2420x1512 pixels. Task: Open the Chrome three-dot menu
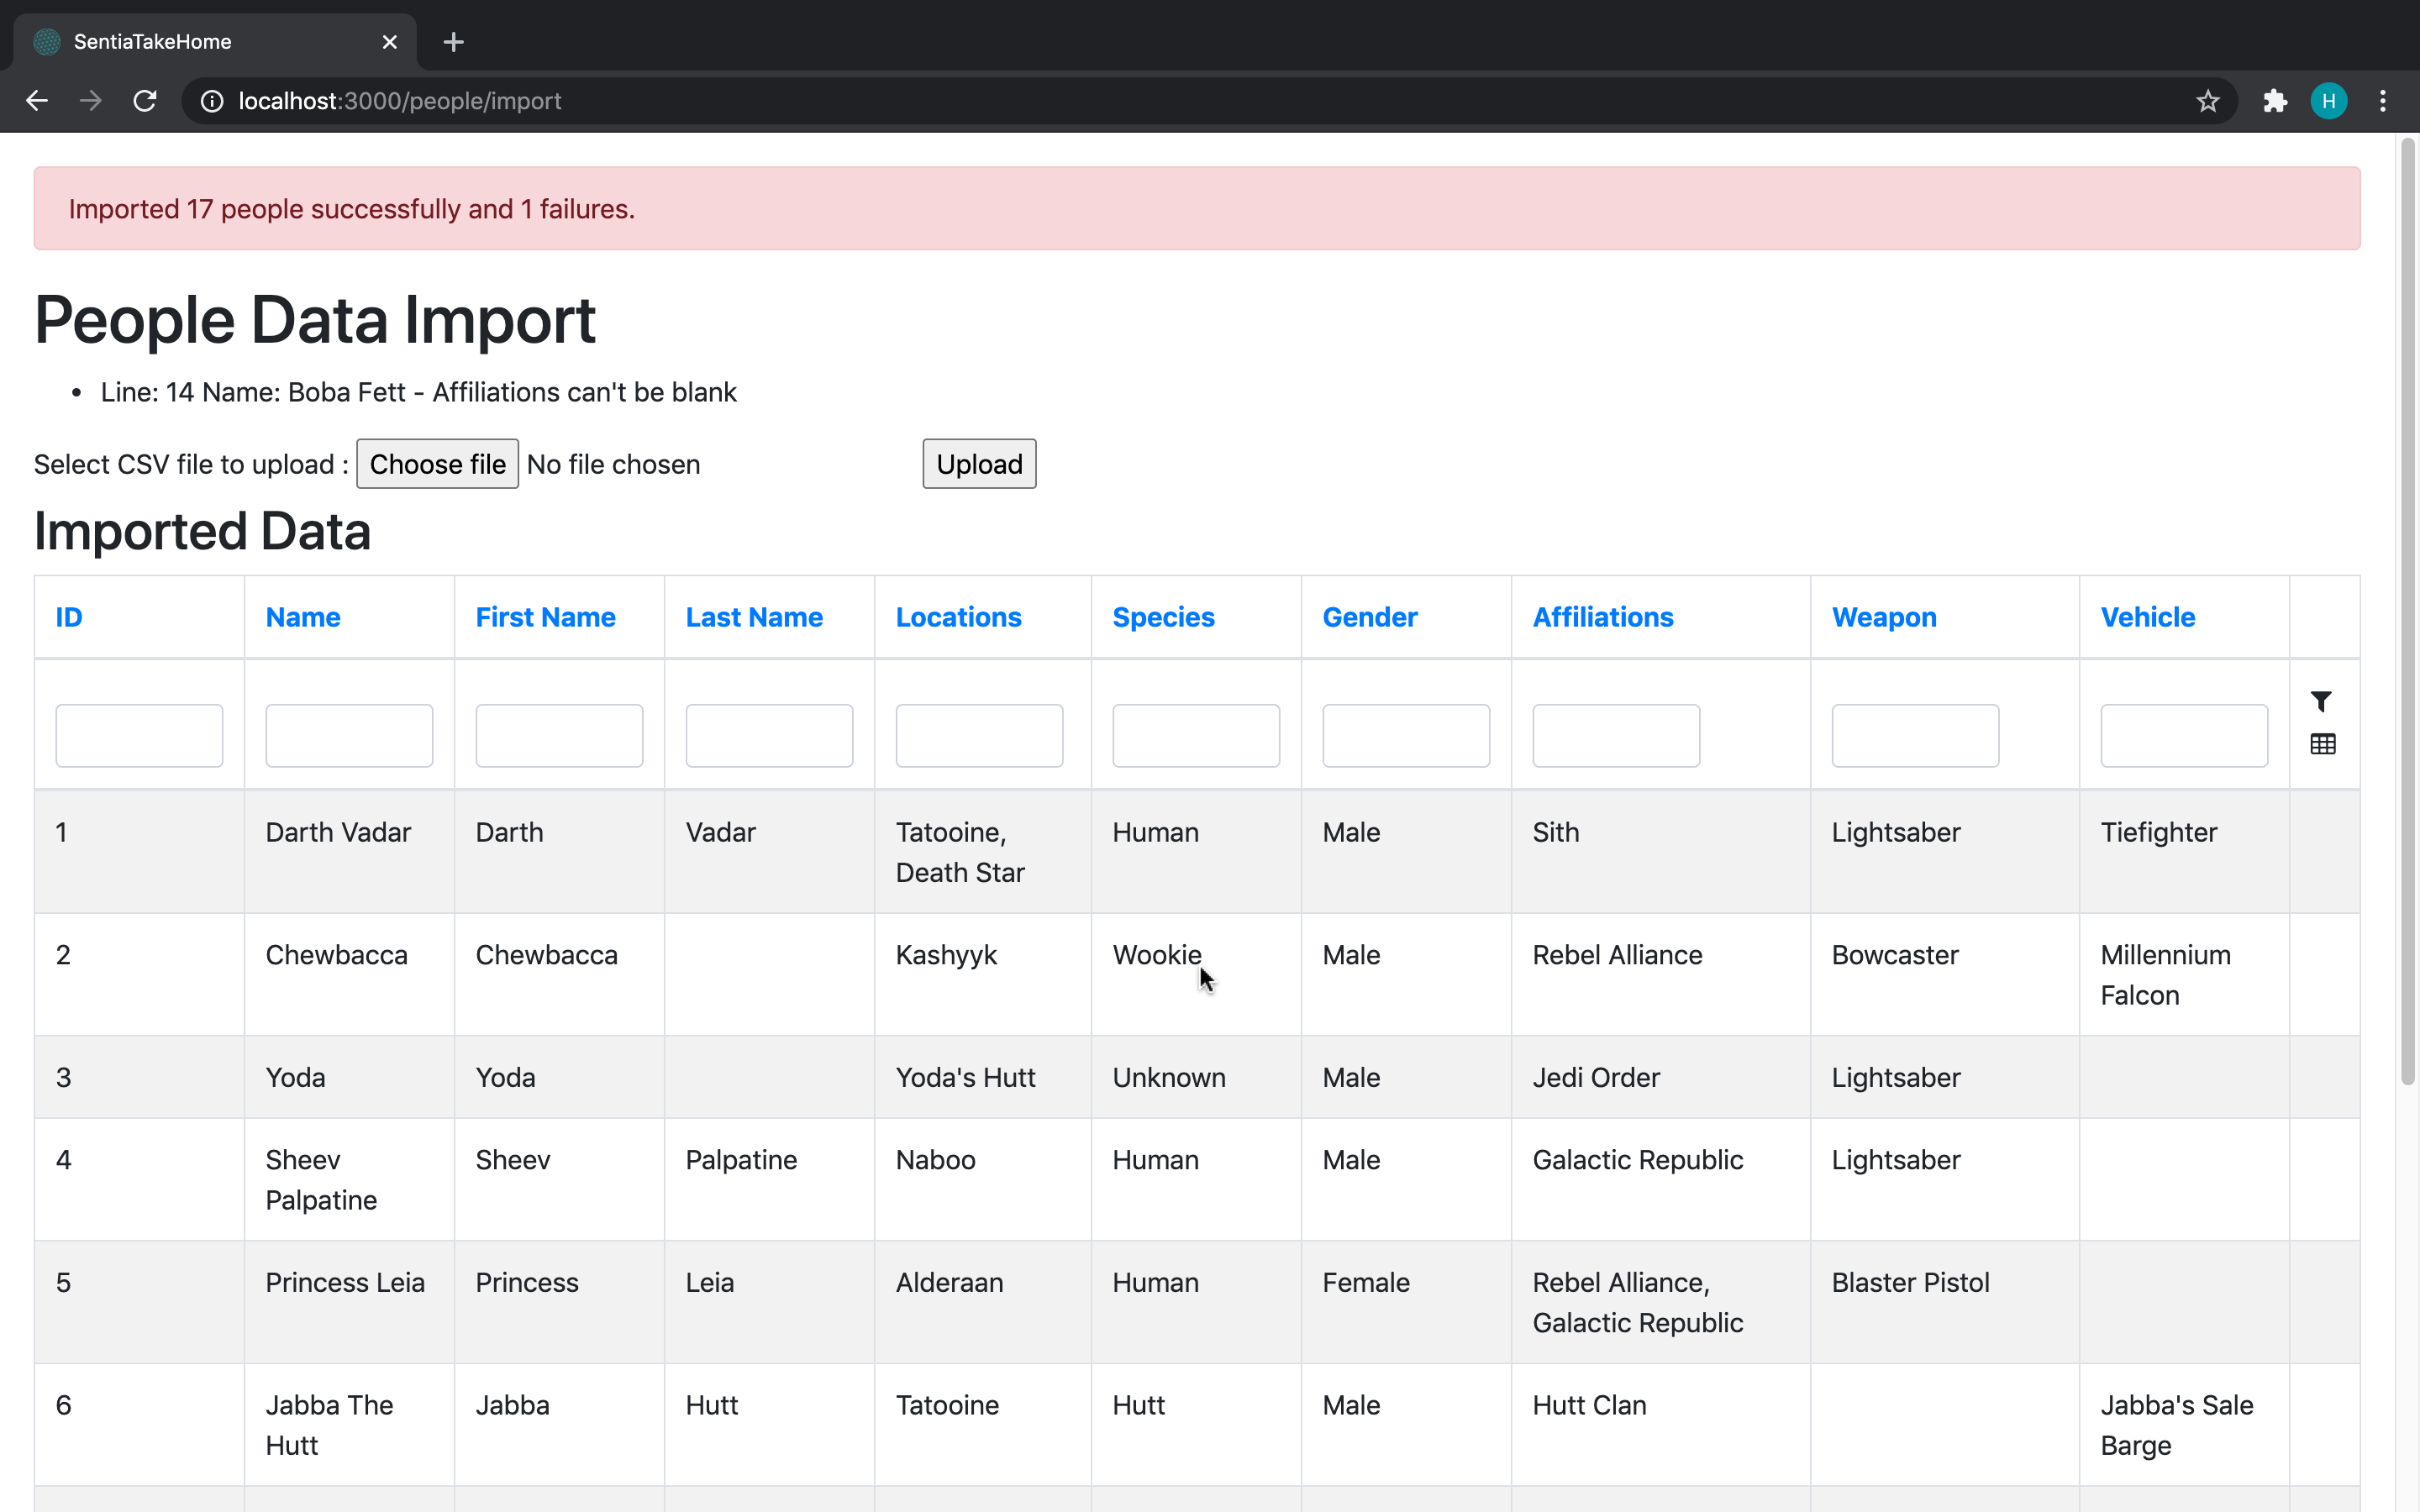2382,101
